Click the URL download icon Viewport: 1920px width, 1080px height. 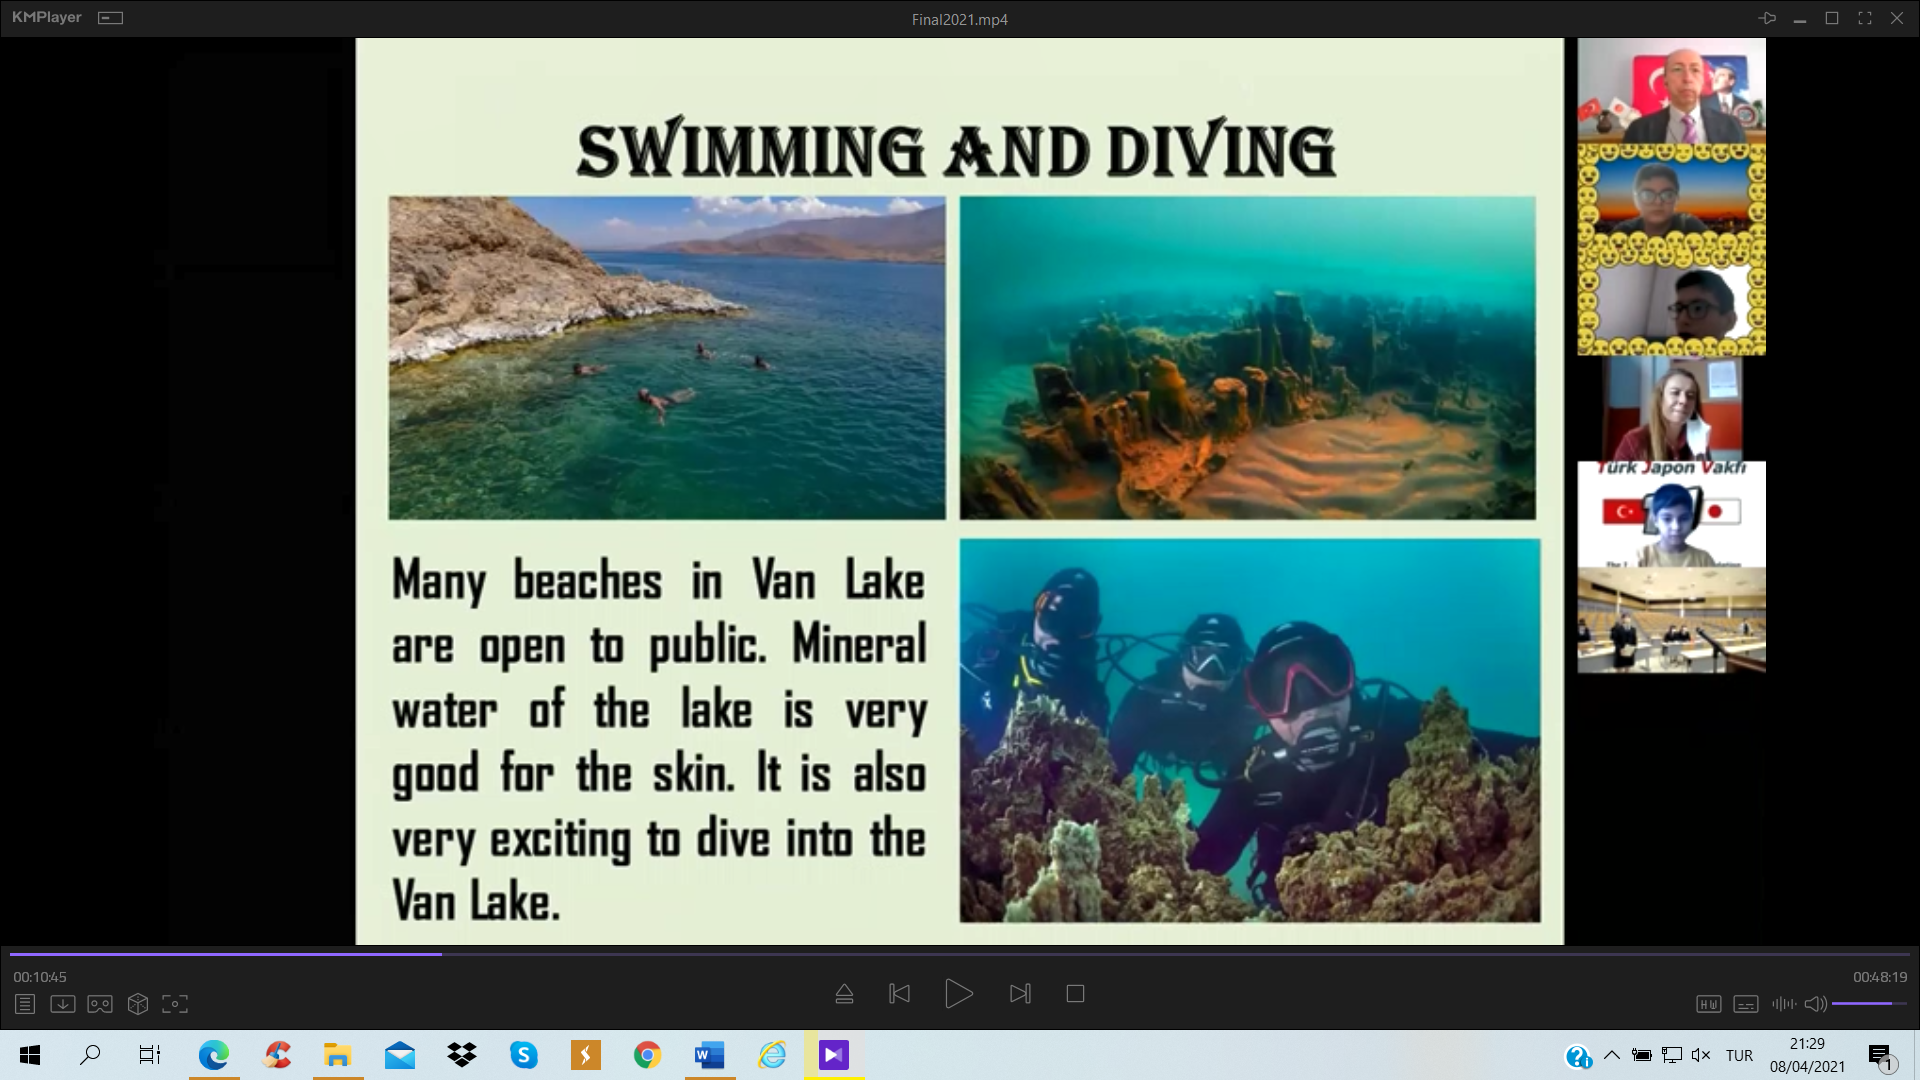tap(62, 1004)
